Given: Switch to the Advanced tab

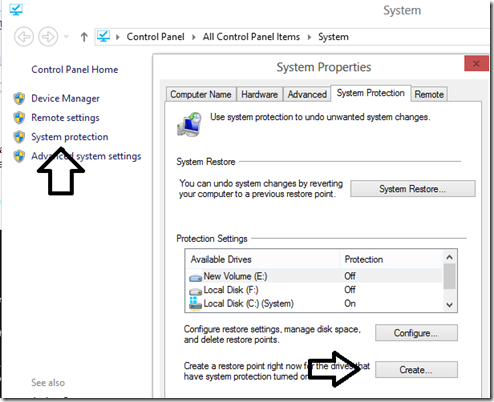Looking at the screenshot, I should coord(307,94).
